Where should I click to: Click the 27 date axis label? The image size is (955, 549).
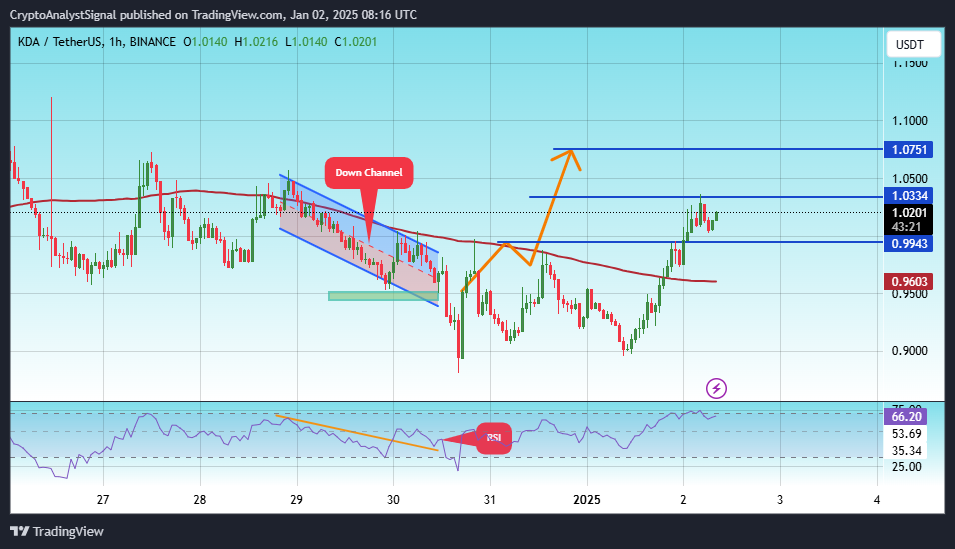pyautogui.click(x=103, y=500)
